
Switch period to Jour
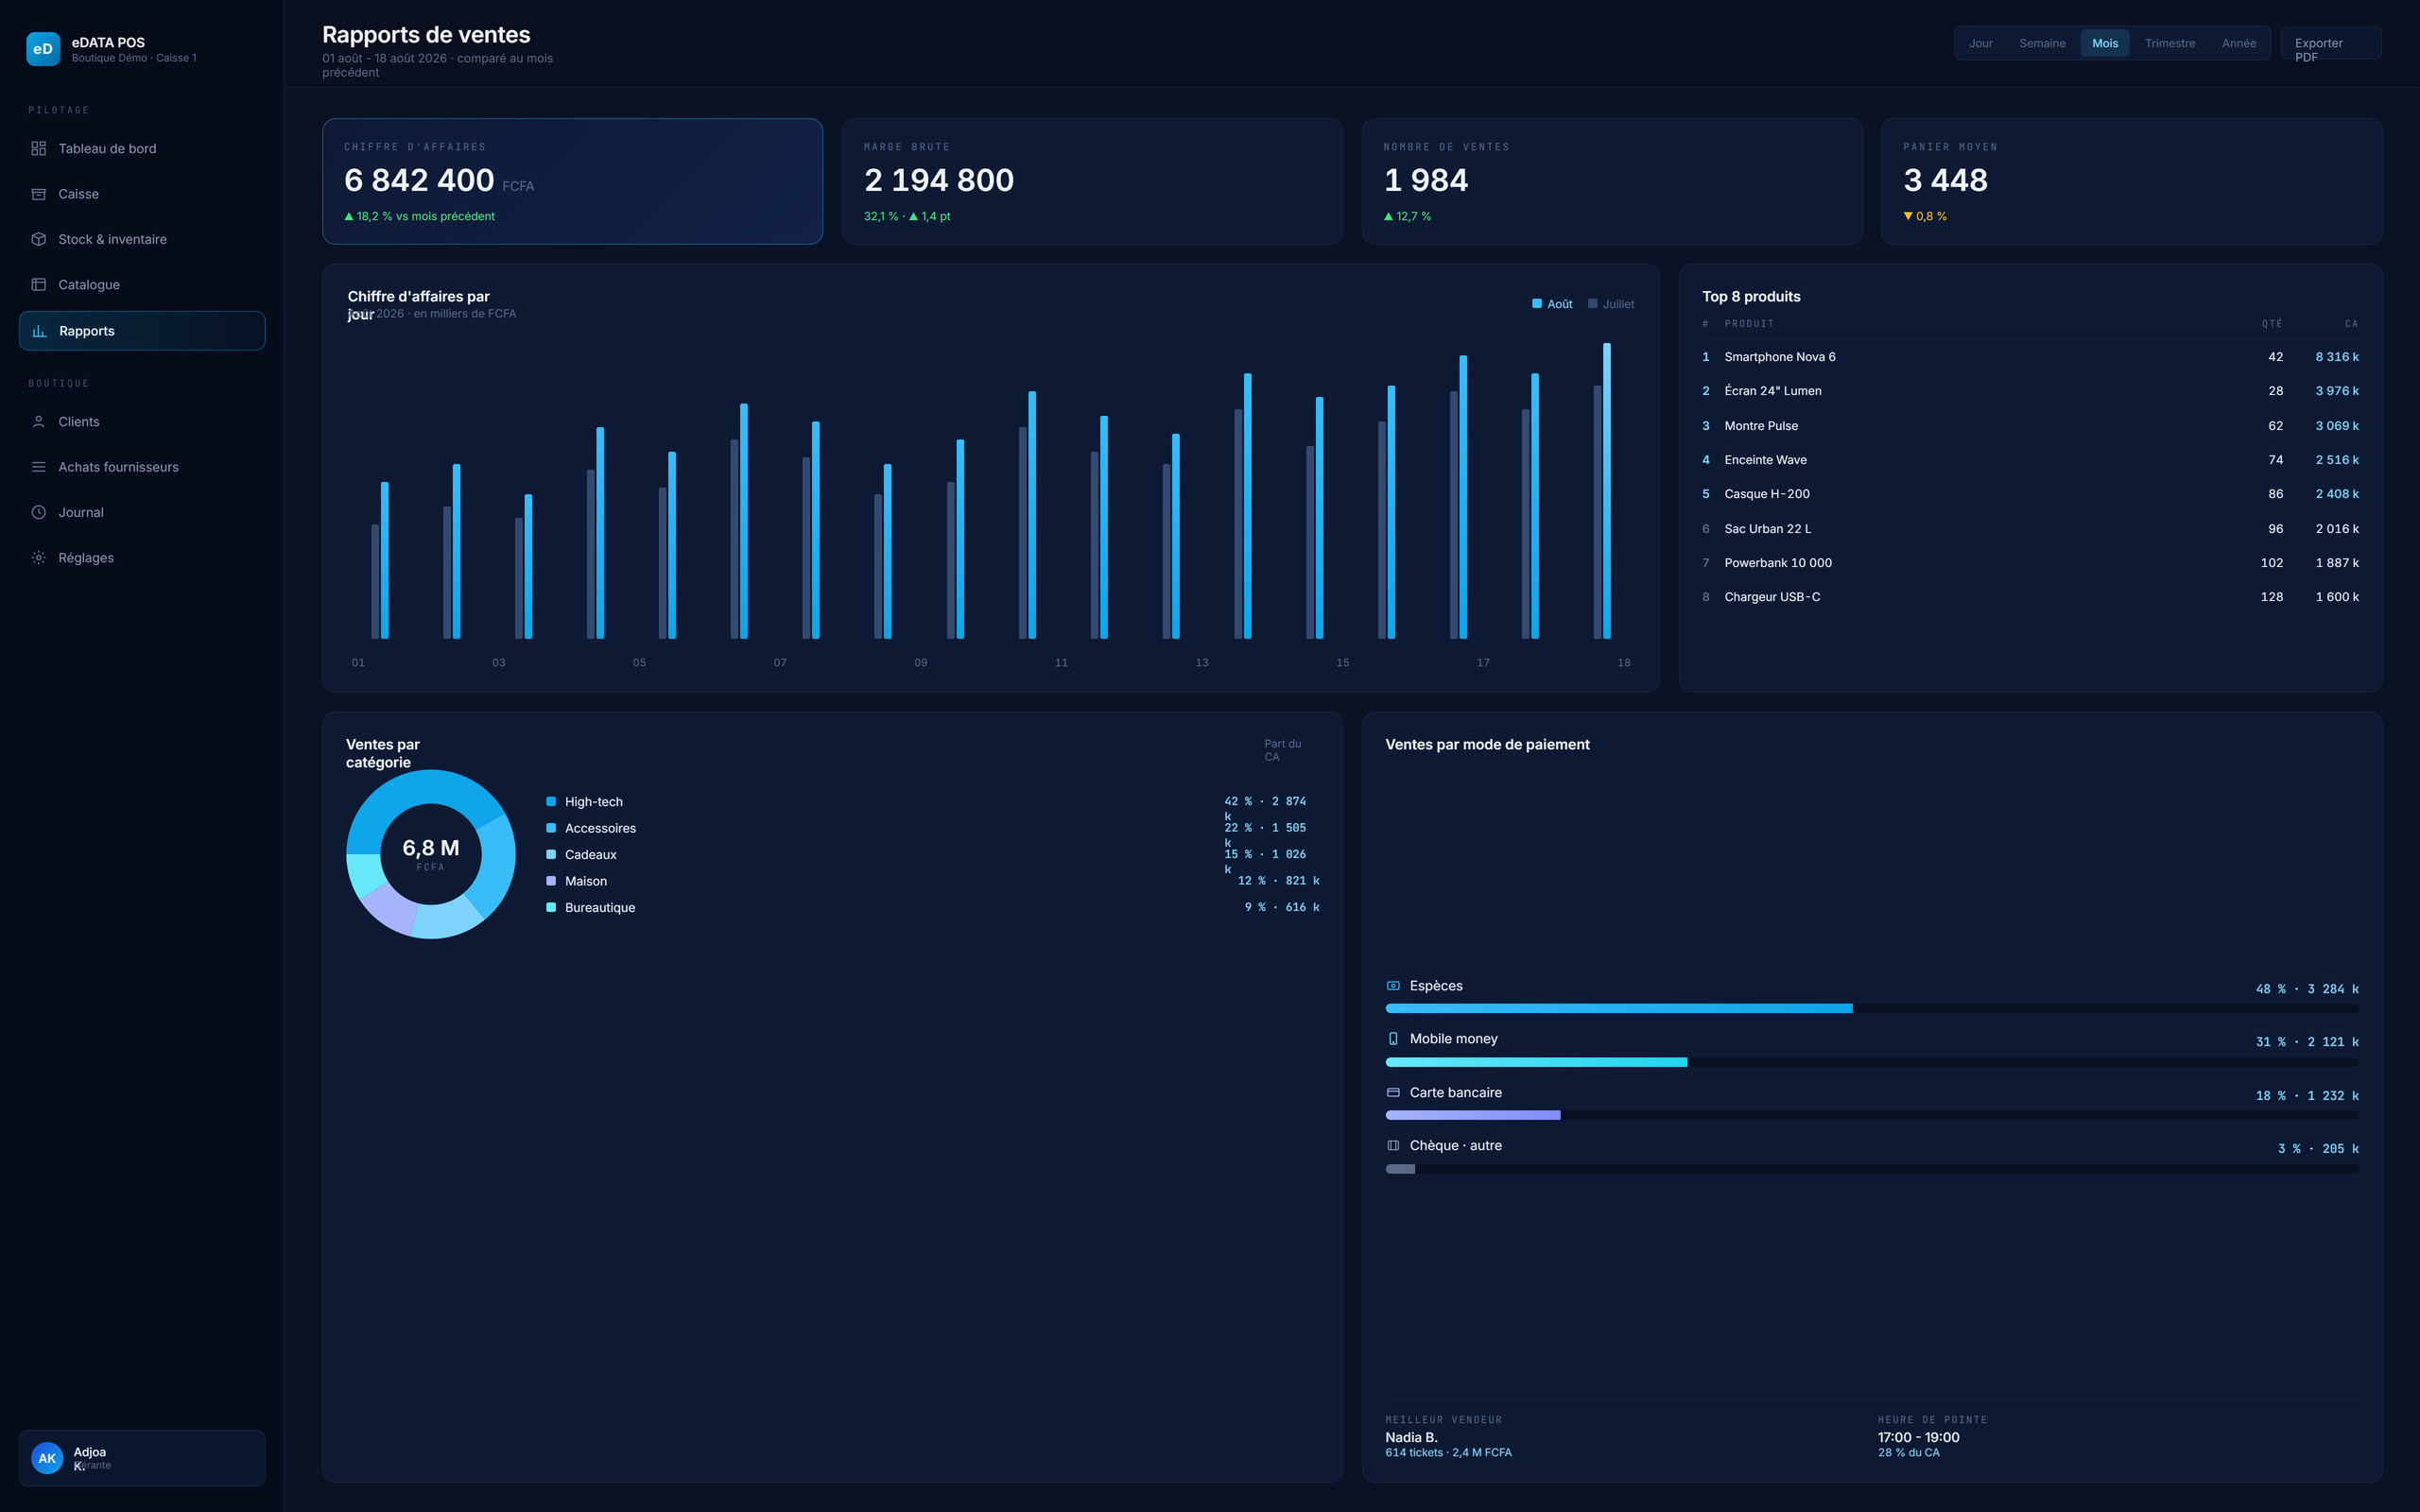pos(1980,43)
